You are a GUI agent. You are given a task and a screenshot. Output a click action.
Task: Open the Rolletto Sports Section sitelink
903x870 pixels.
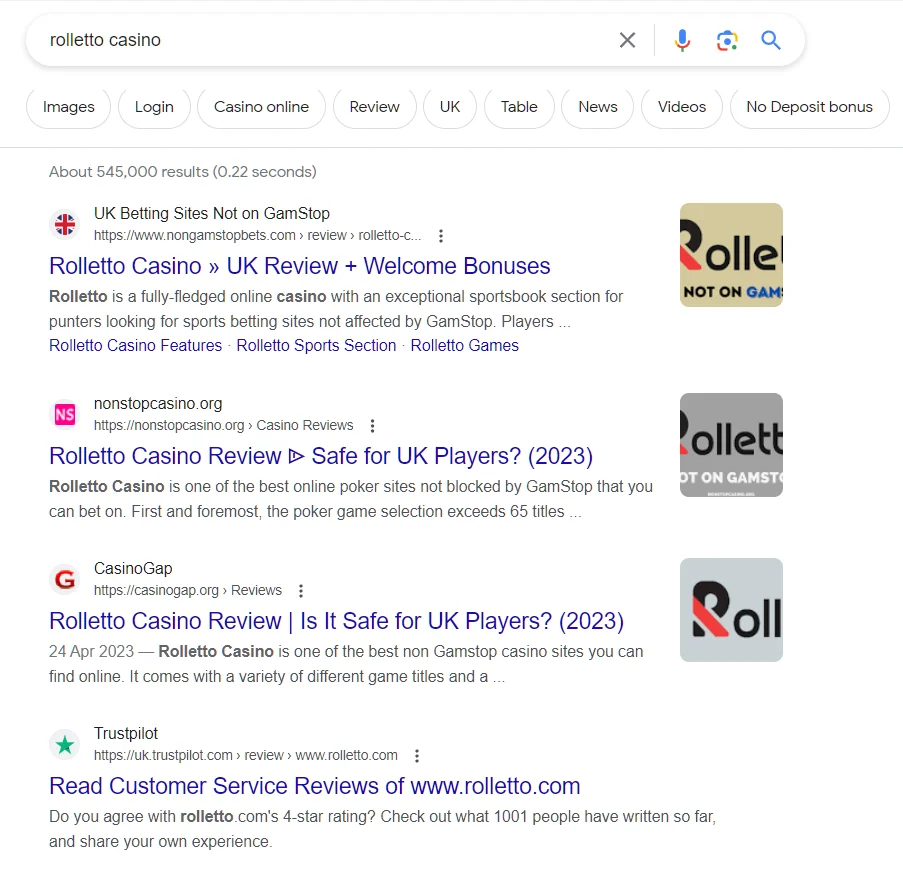[x=316, y=345]
